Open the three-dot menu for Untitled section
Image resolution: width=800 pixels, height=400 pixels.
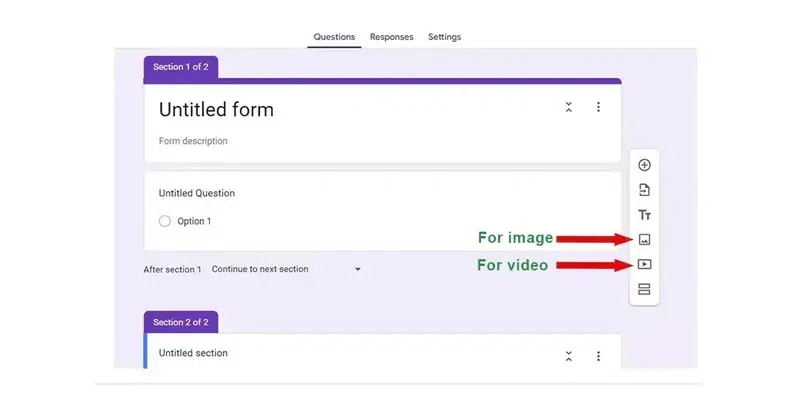598,356
